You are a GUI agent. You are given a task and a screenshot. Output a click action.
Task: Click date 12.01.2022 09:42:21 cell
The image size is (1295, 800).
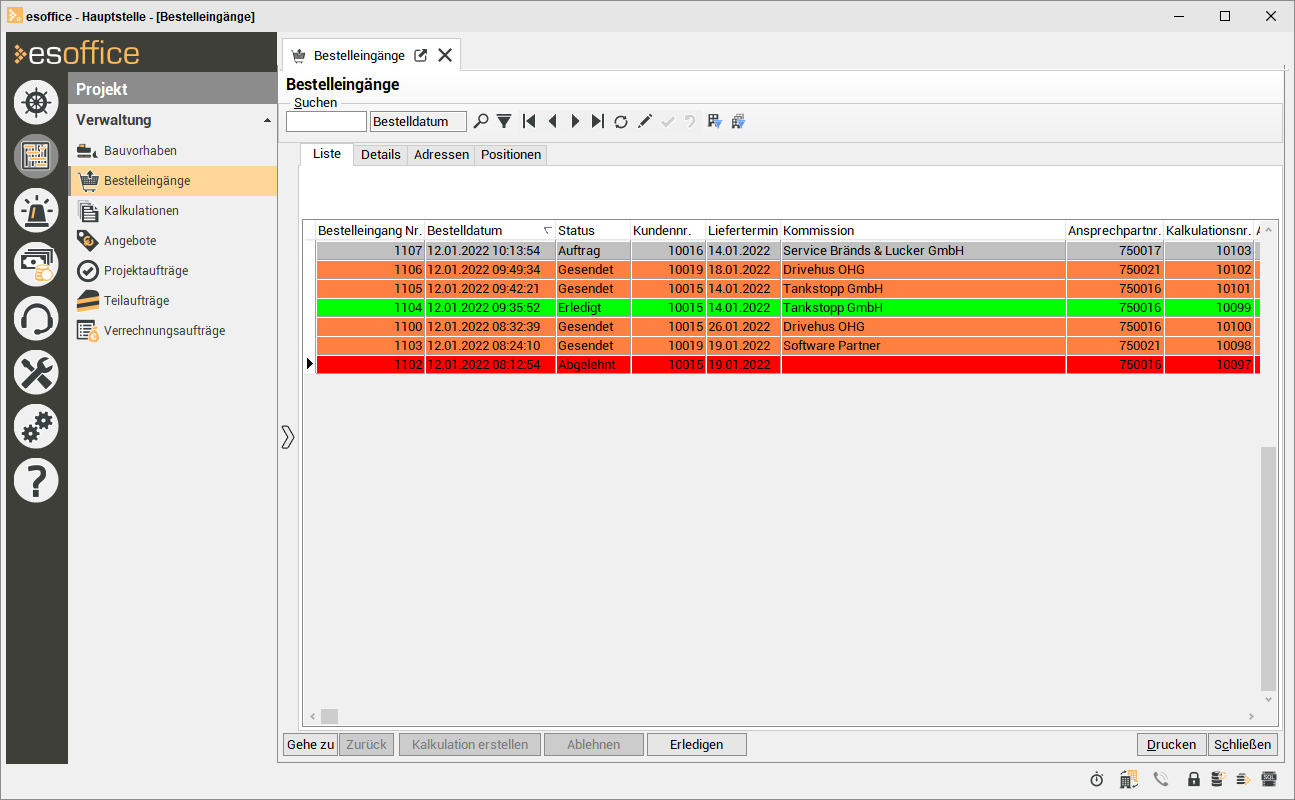(490, 289)
